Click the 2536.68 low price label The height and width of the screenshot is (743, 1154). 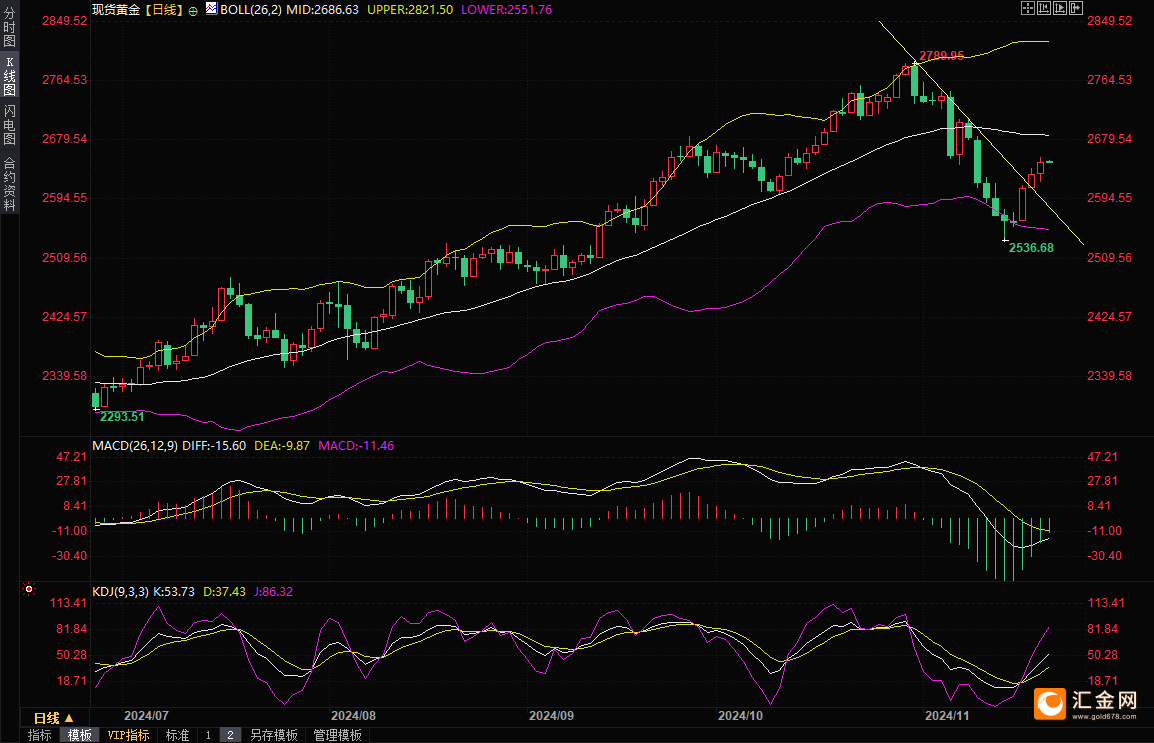coord(1031,248)
